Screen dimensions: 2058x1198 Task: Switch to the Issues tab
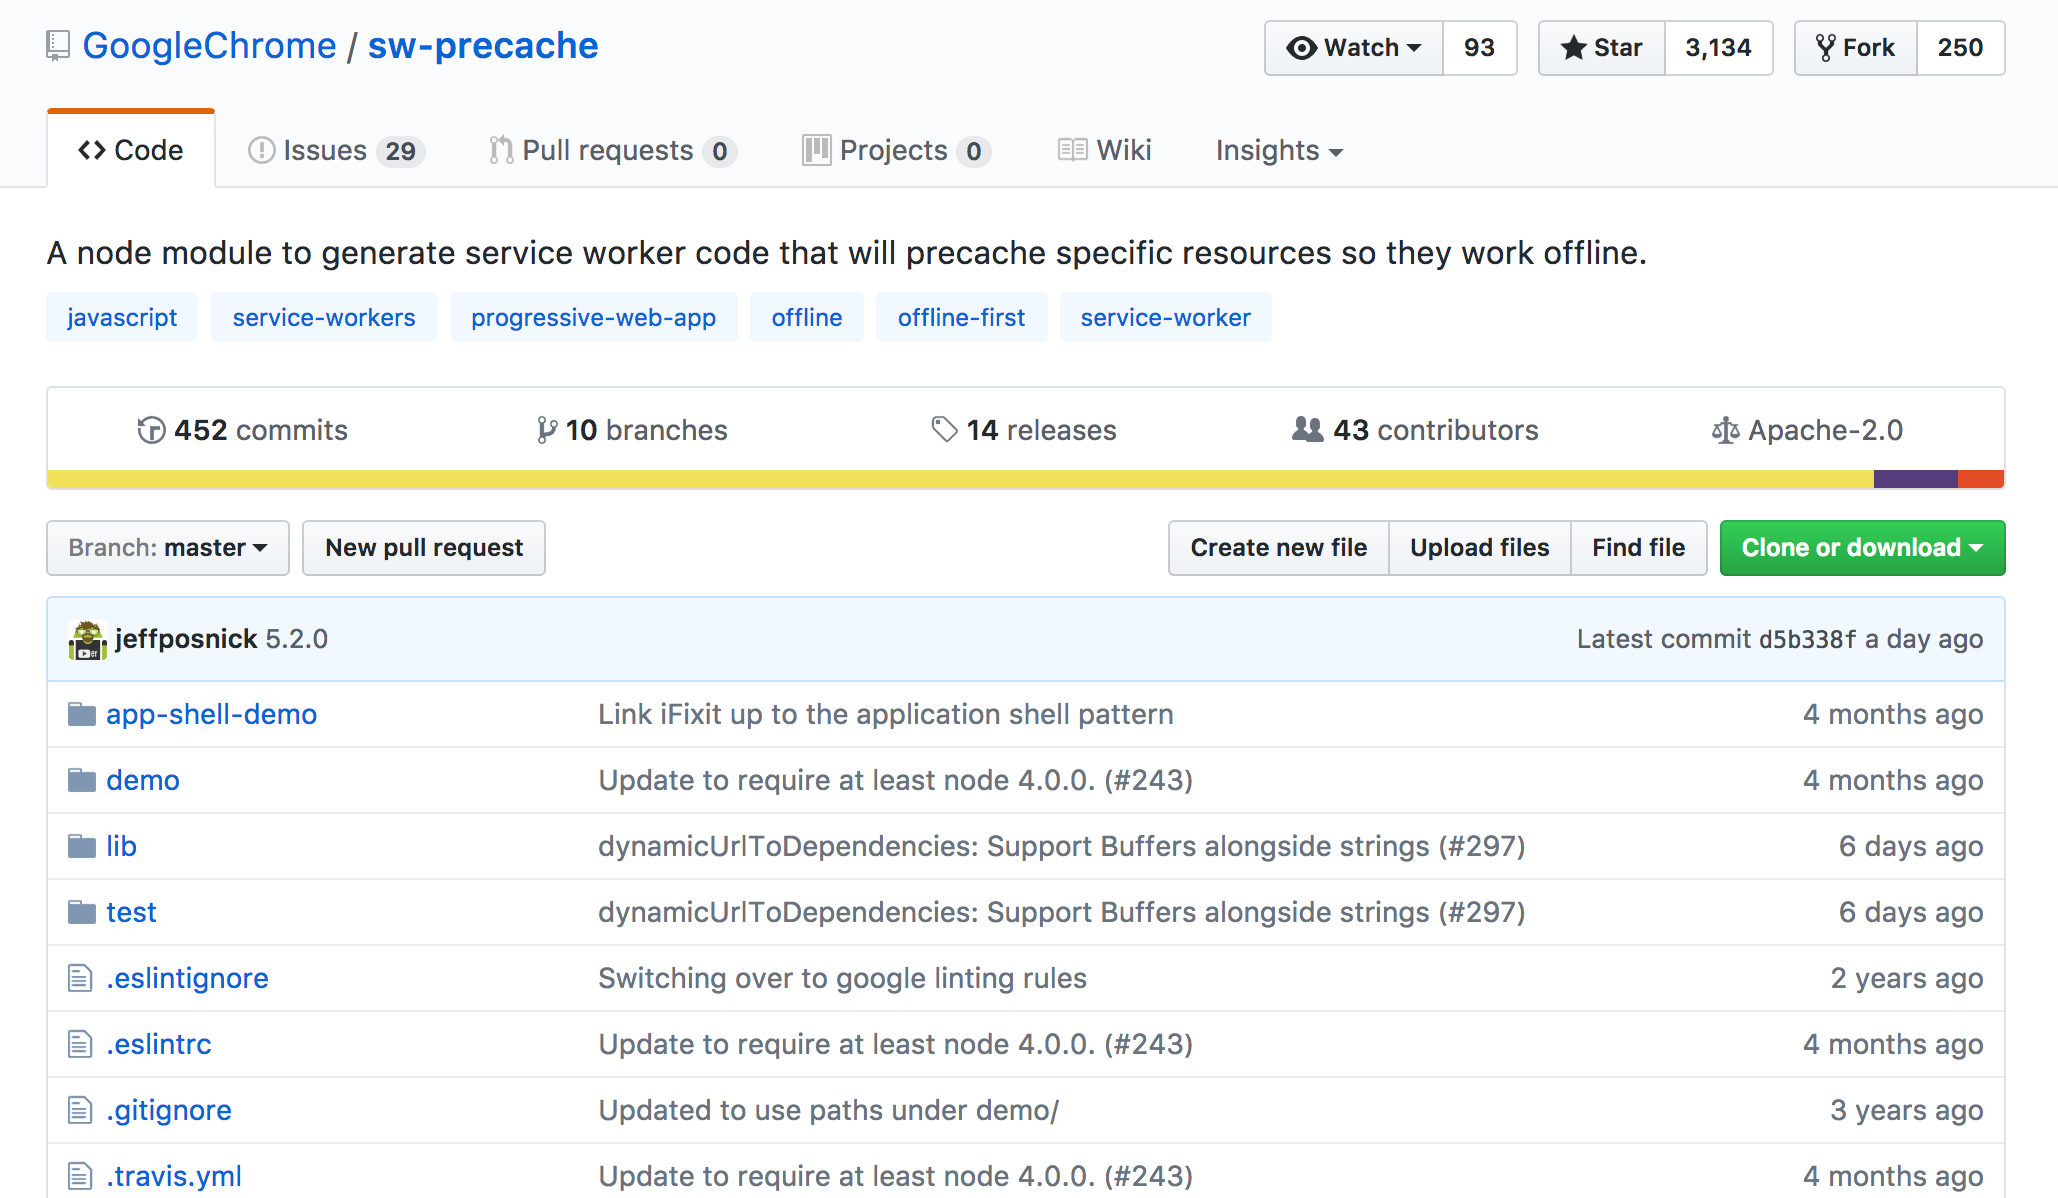pos(335,151)
